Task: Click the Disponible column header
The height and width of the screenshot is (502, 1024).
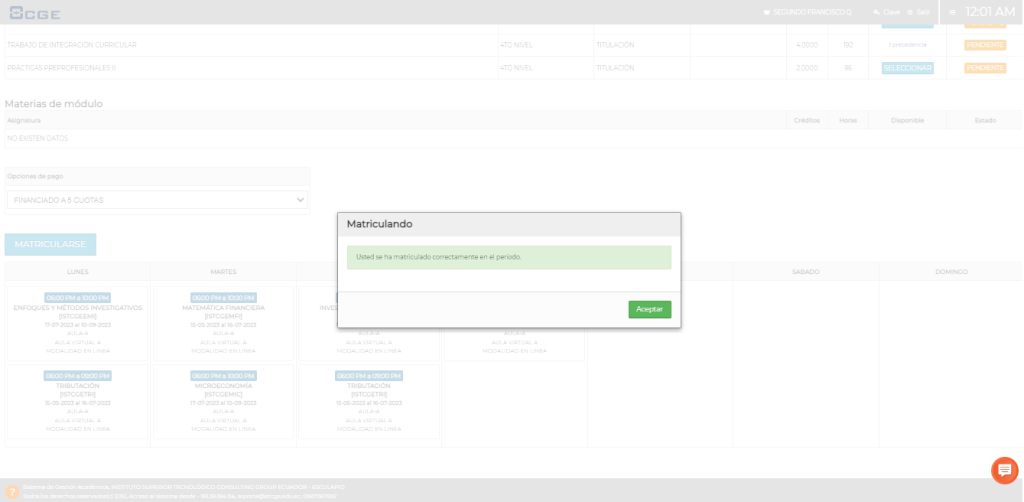Action: (x=907, y=121)
